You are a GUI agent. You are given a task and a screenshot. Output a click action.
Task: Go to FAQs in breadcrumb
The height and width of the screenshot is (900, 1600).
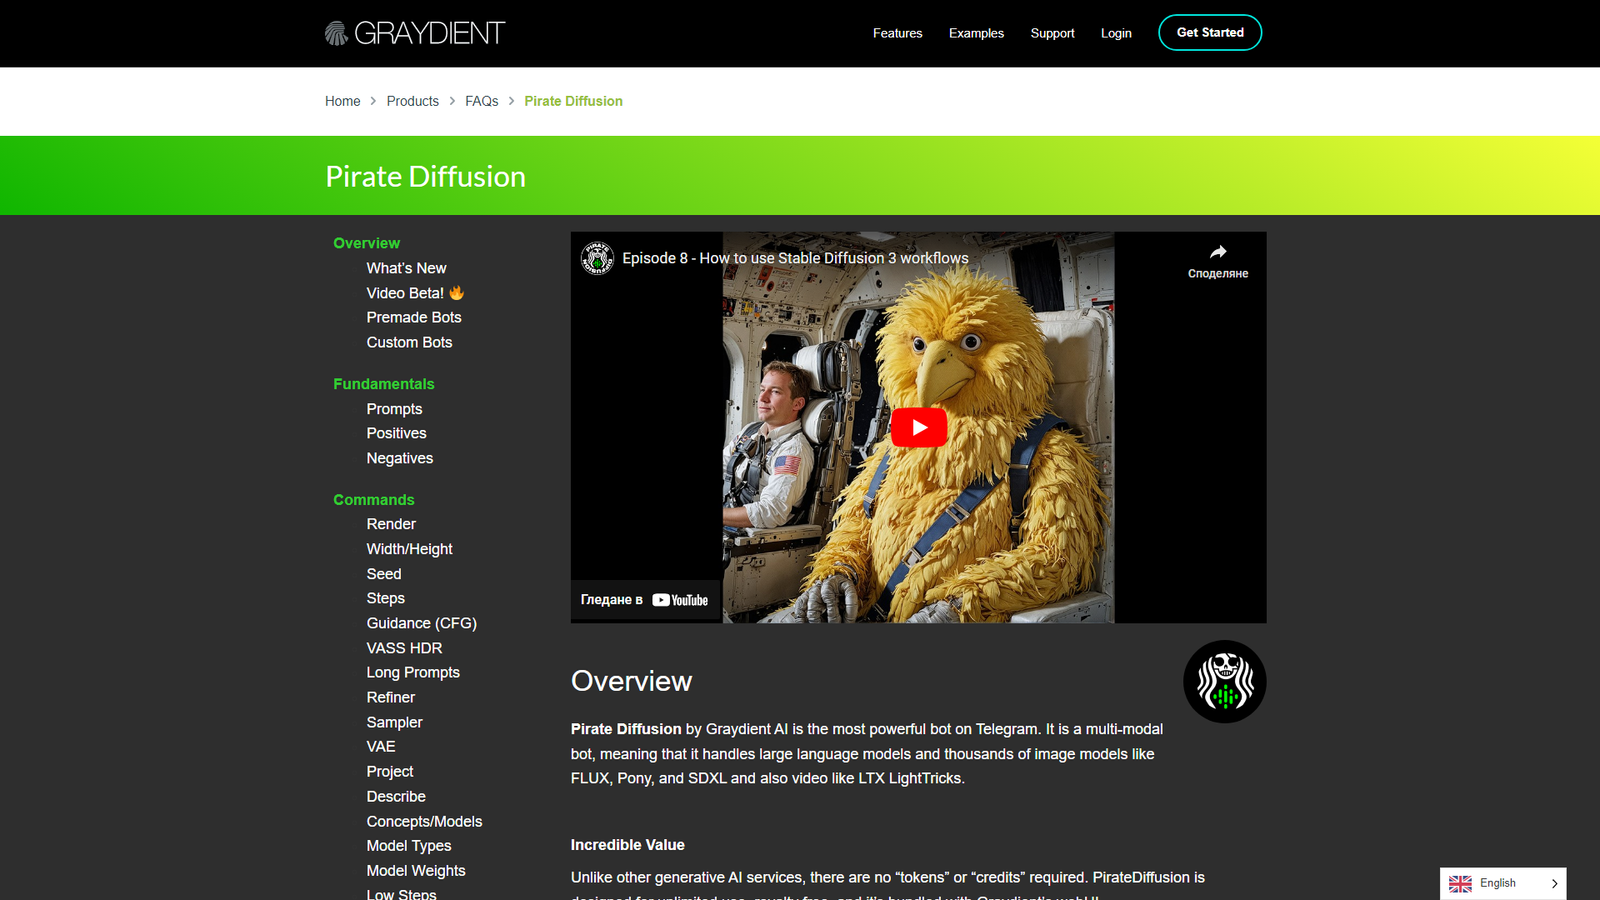click(481, 101)
